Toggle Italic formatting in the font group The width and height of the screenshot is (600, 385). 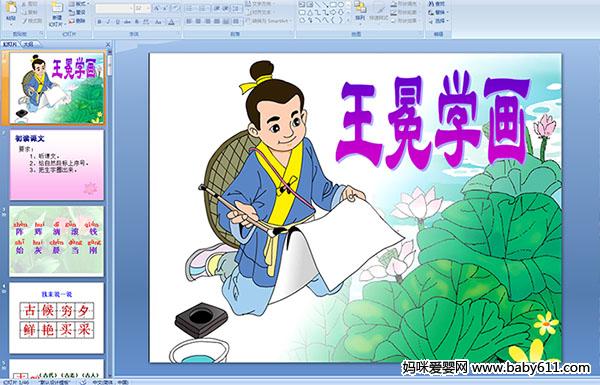(108, 22)
